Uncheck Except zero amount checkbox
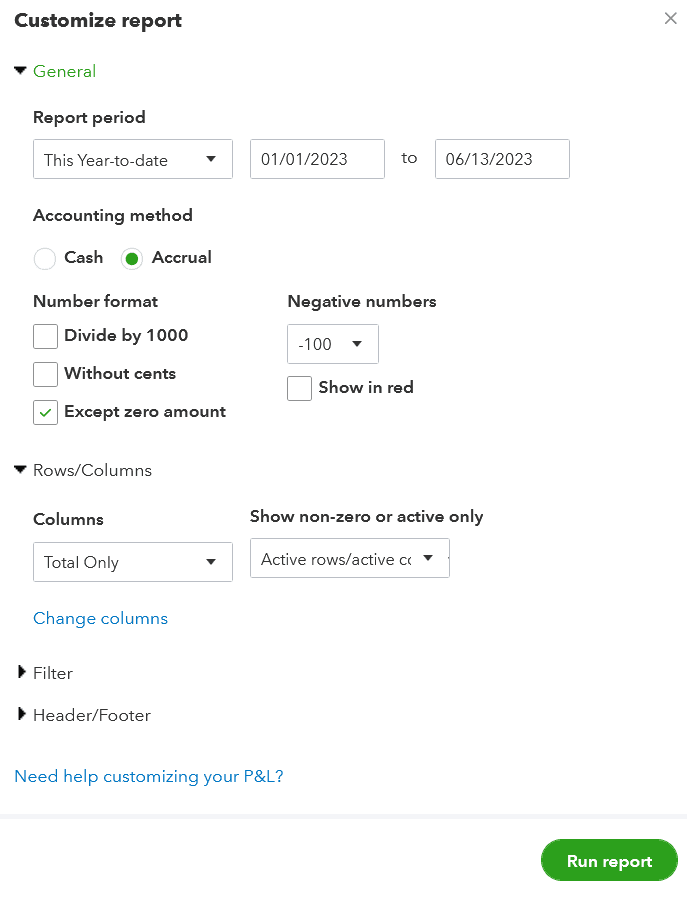 click(x=46, y=412)
